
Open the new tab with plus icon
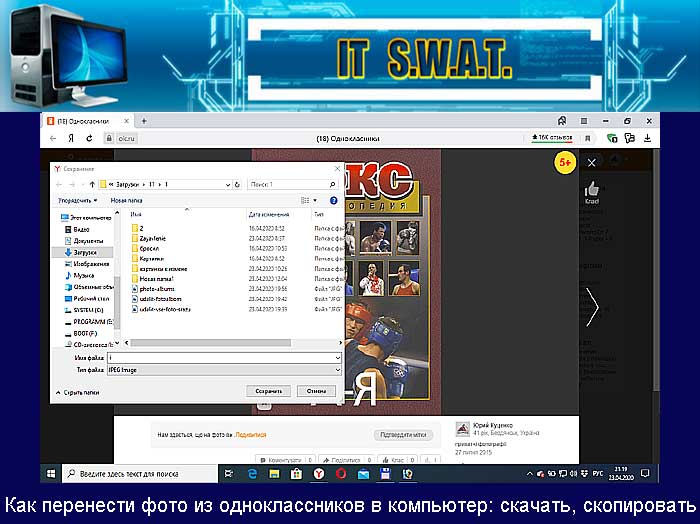click(144, 121)
